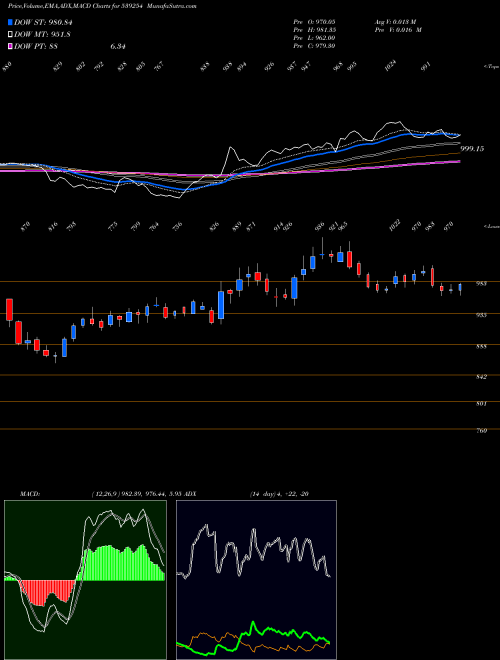This screenshot has width=500, height=660.
Task: Click the 'Pre H: 981.35' high value
Action: [314, 30]
